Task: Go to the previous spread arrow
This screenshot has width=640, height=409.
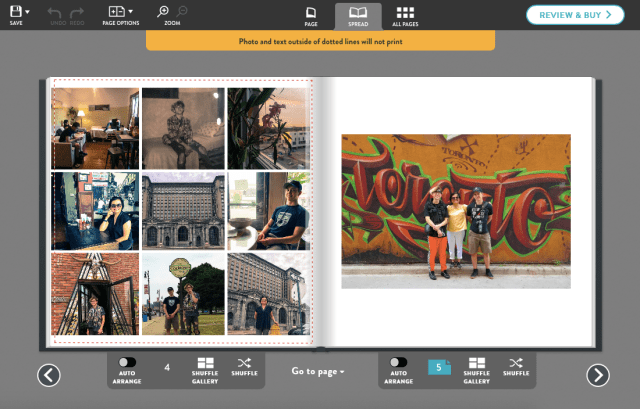Action: (x=49, y=375)
